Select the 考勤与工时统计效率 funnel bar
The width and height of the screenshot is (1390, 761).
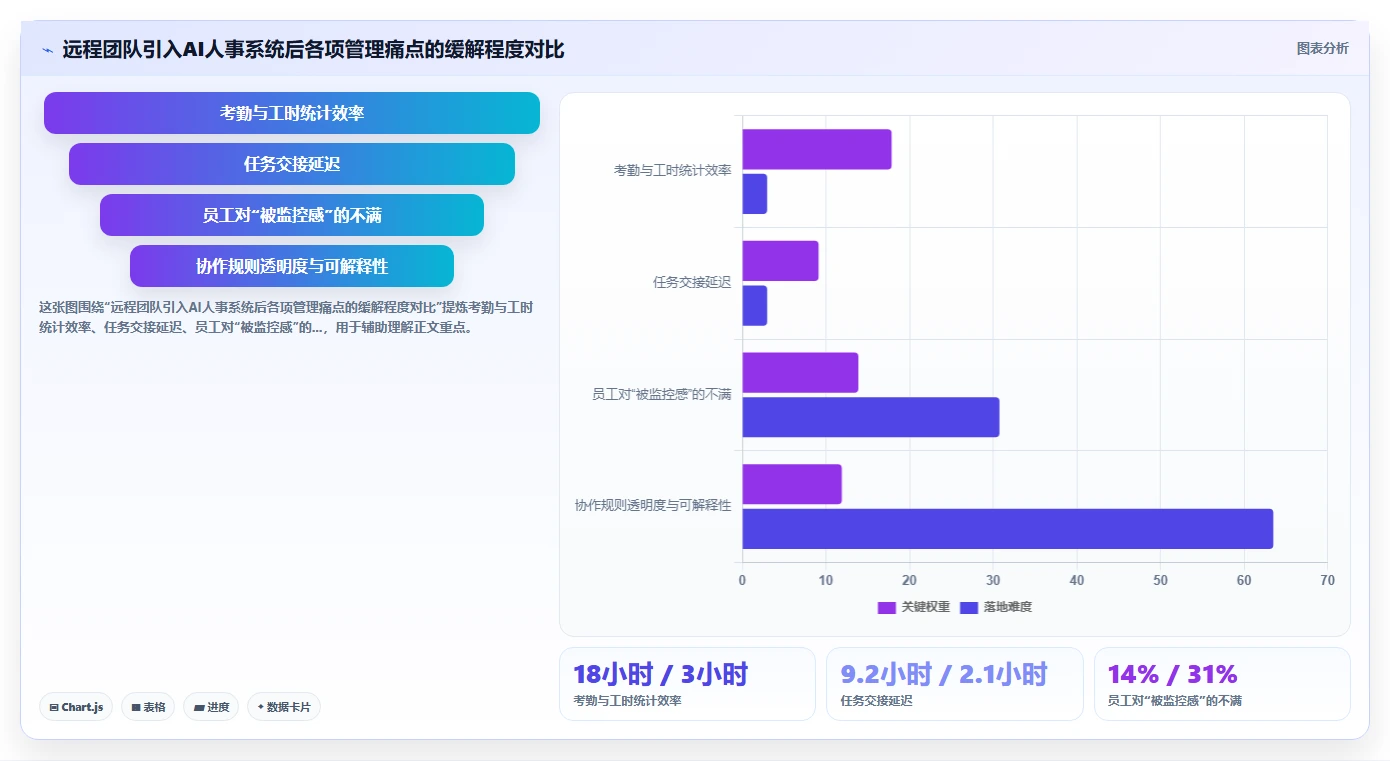point(292,113)
